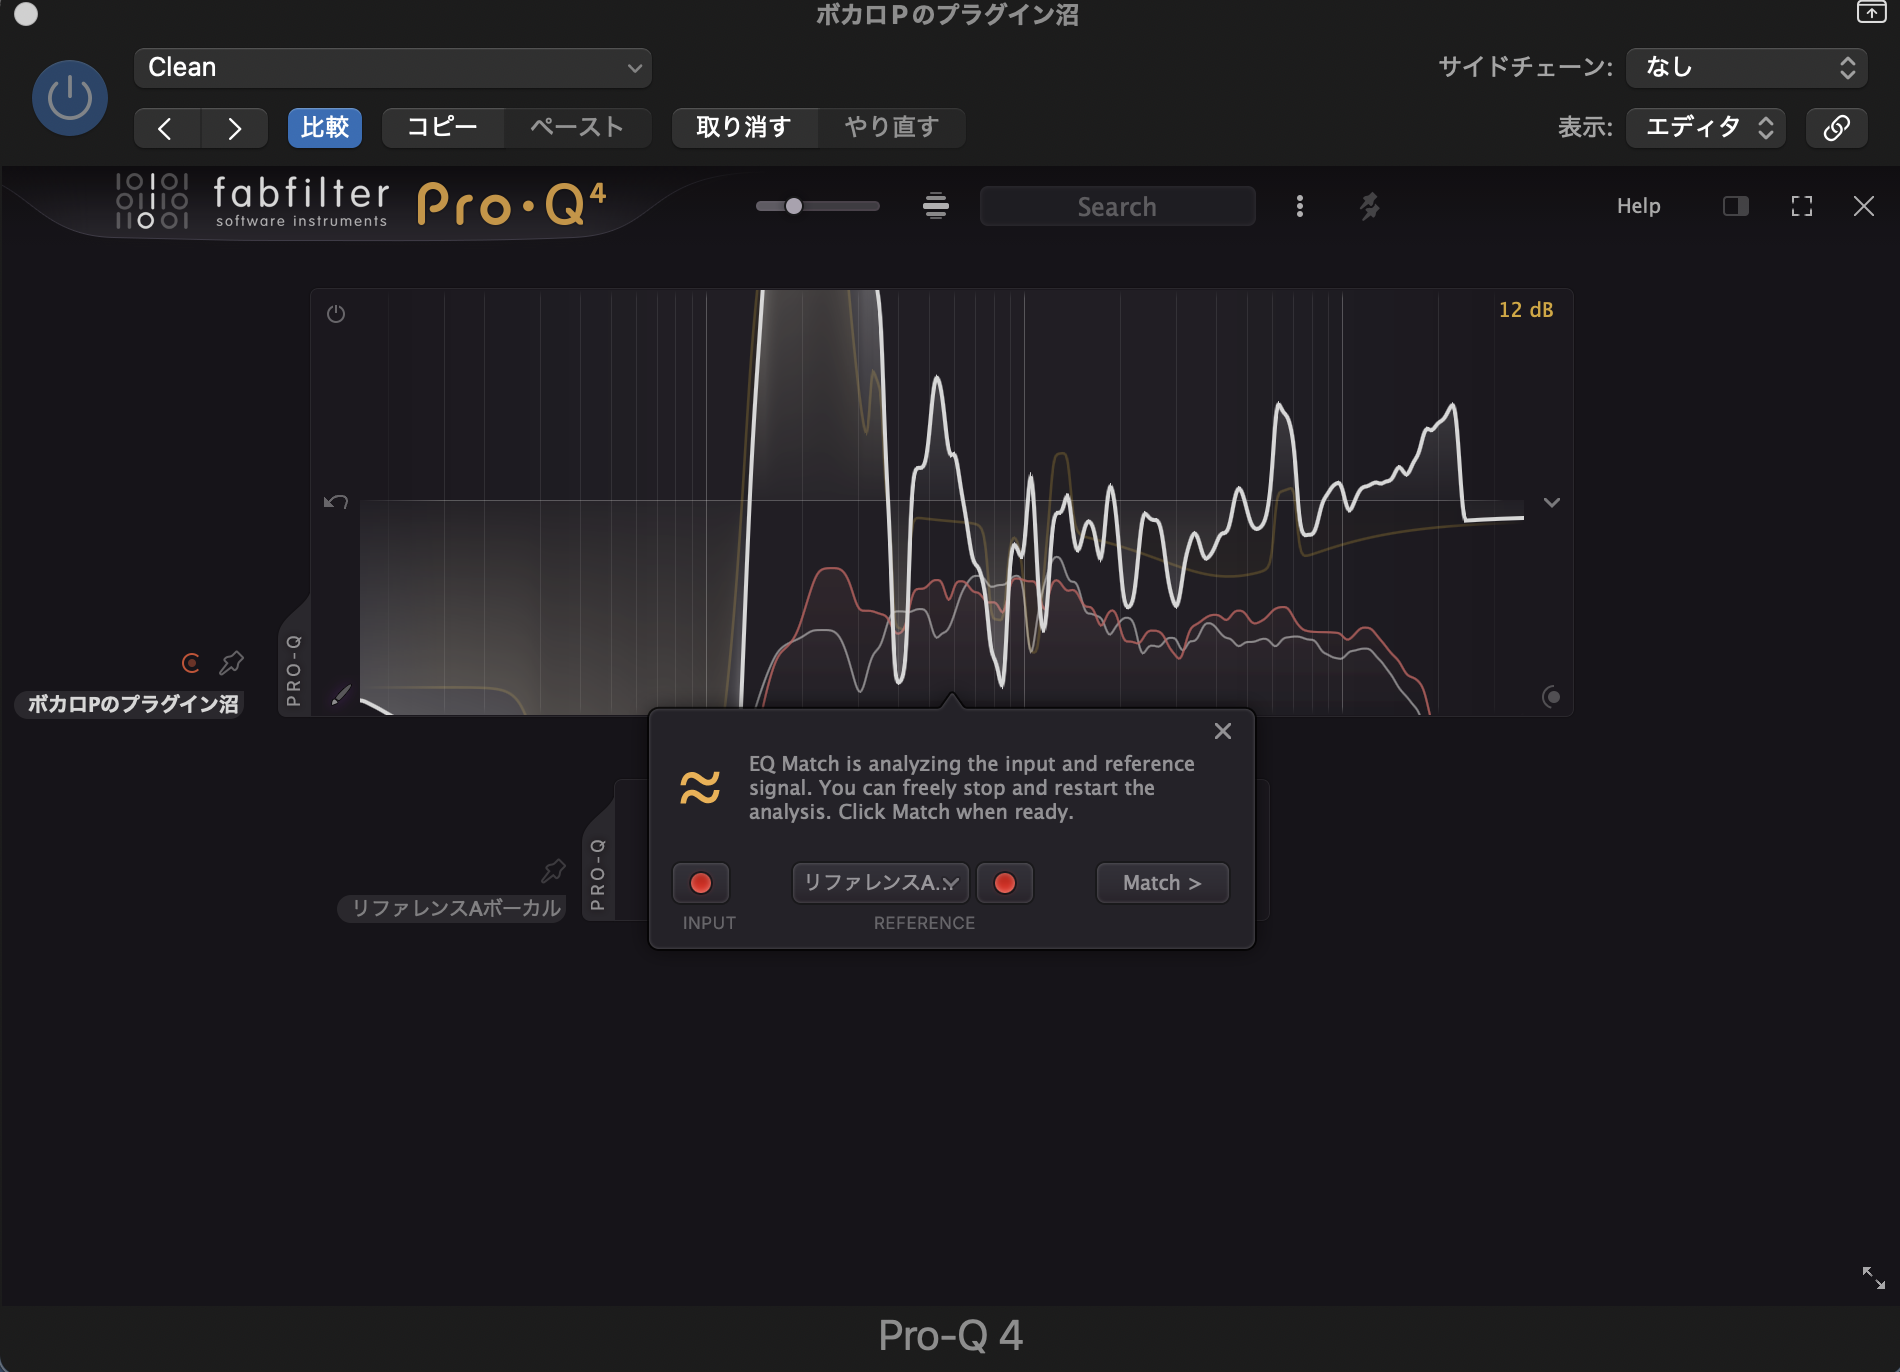The image size is (1900, 1372).
Task: Toggle the side panel layout icon
Action: pyautogui.click(x=1736, y=206)
